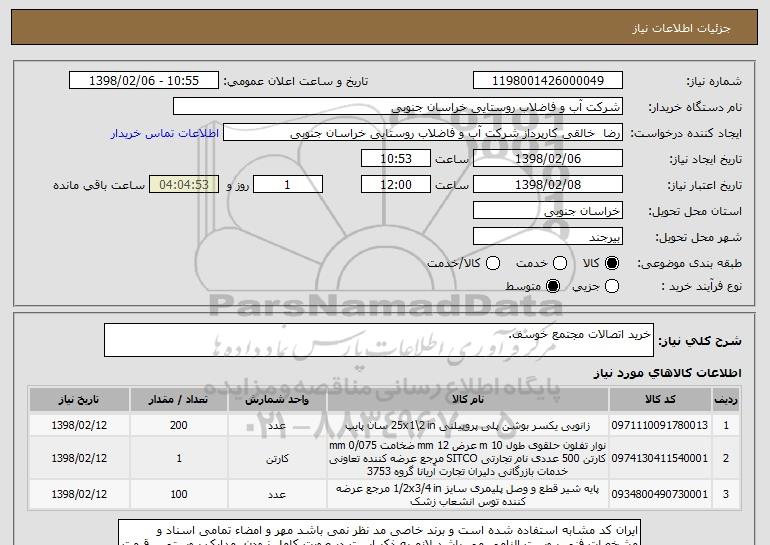Click the buyer organization name field
This screenshot has width=770, height=545.
coord(398,107)
